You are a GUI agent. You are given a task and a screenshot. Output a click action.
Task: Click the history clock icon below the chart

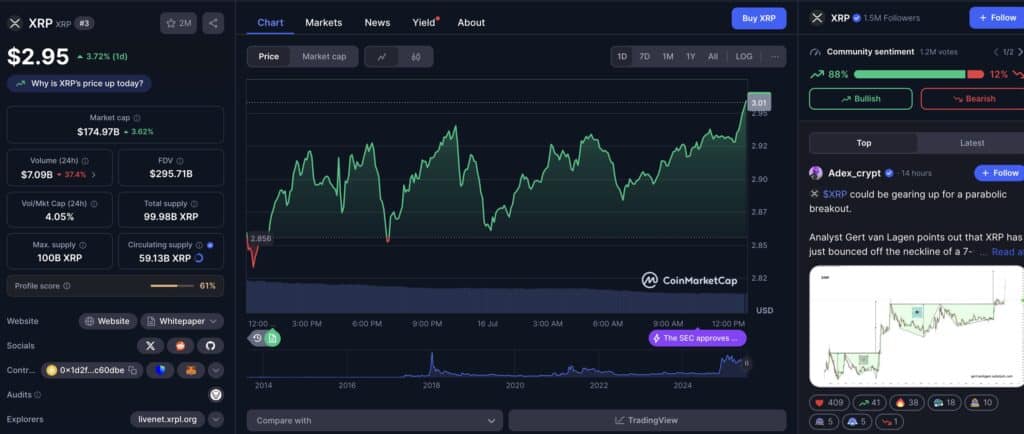pyautogui.click(x=257, y=338)
